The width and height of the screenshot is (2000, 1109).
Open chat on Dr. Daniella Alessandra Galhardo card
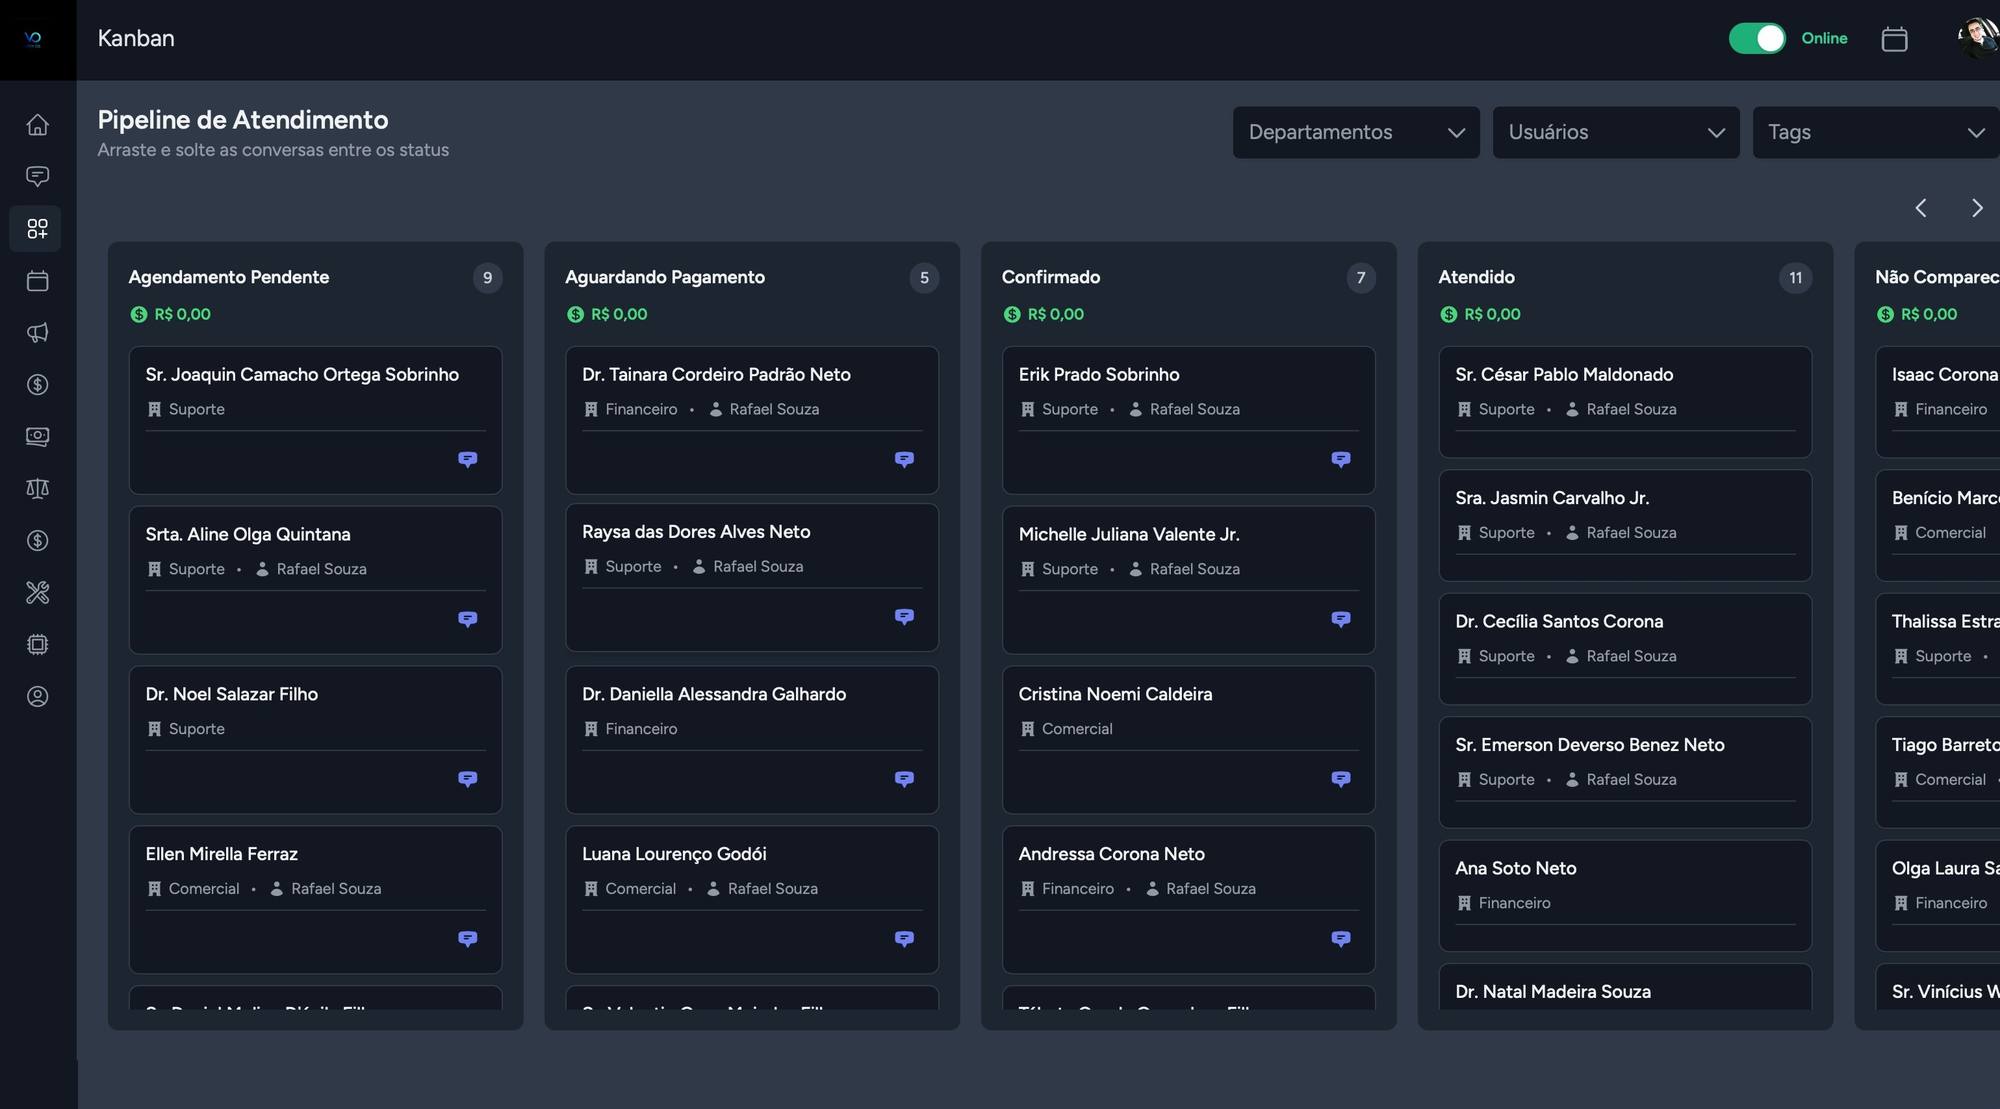click(x=904, y=779)
